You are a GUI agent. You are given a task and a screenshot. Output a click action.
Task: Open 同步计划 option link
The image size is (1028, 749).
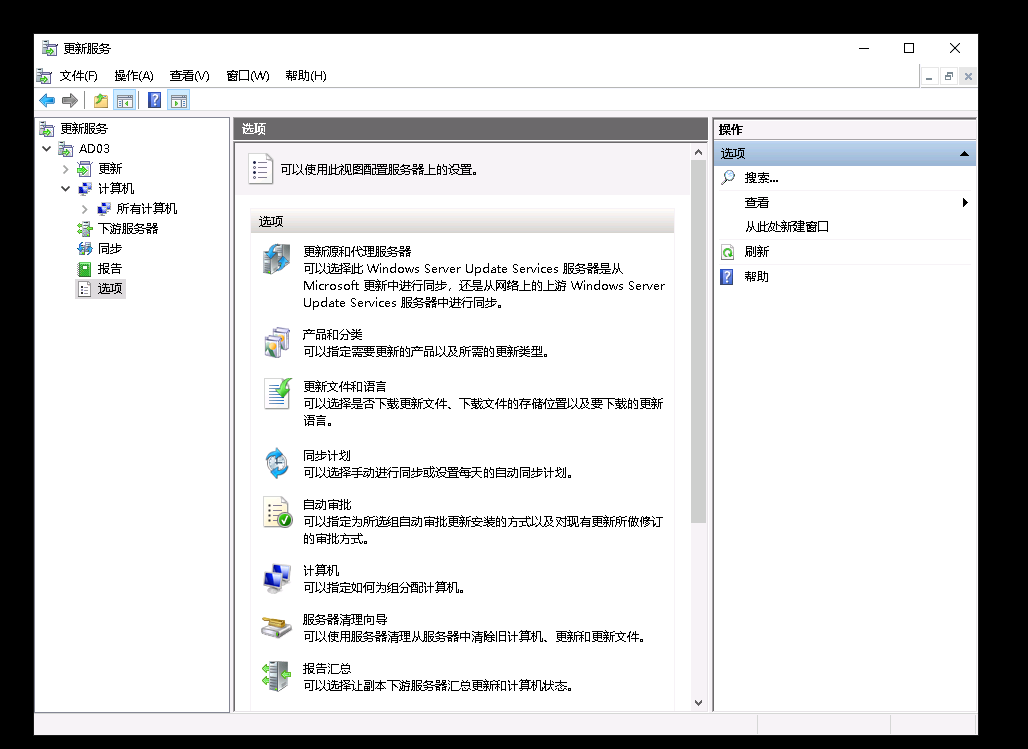pyautogui.click(x=326, y=456)
